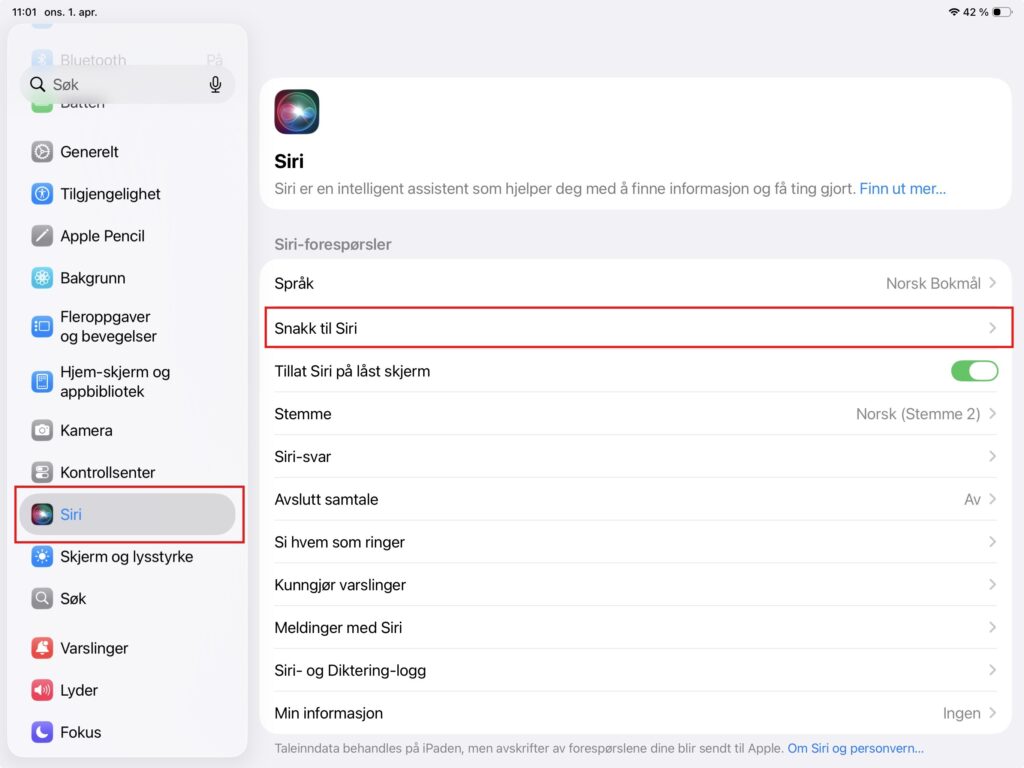
Task: Expand Språk Norsk Bokmål option
Action: [635, 283]
